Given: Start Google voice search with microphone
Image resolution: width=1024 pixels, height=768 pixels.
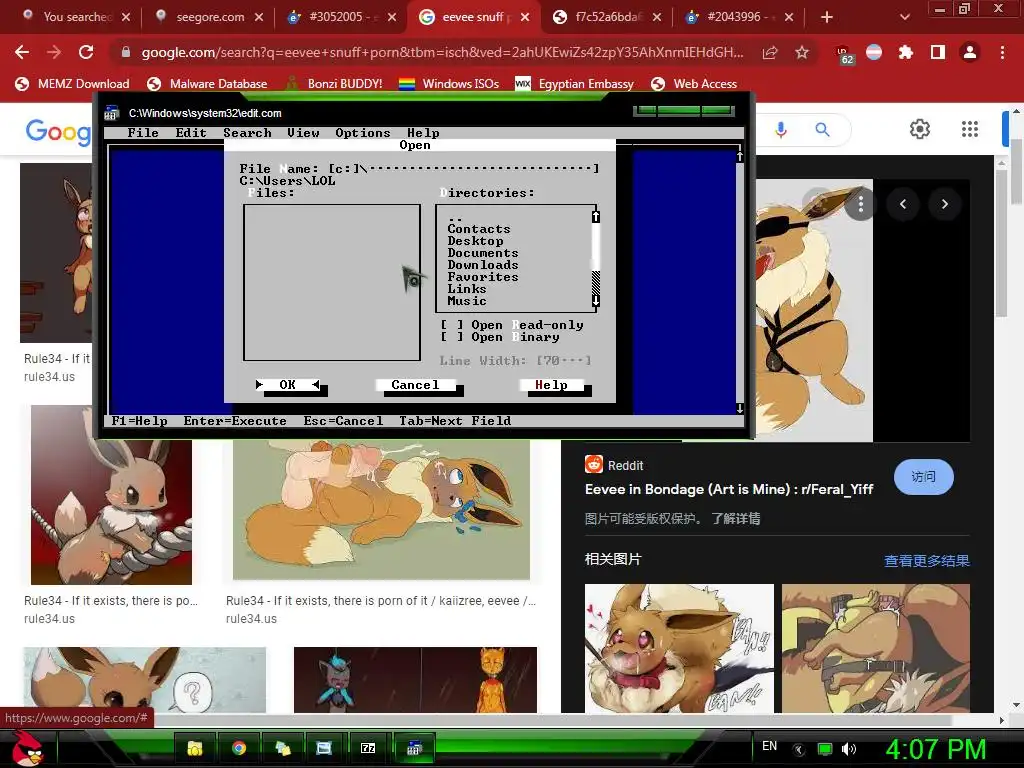Looking at the screenshot, I should coord(780,129).
